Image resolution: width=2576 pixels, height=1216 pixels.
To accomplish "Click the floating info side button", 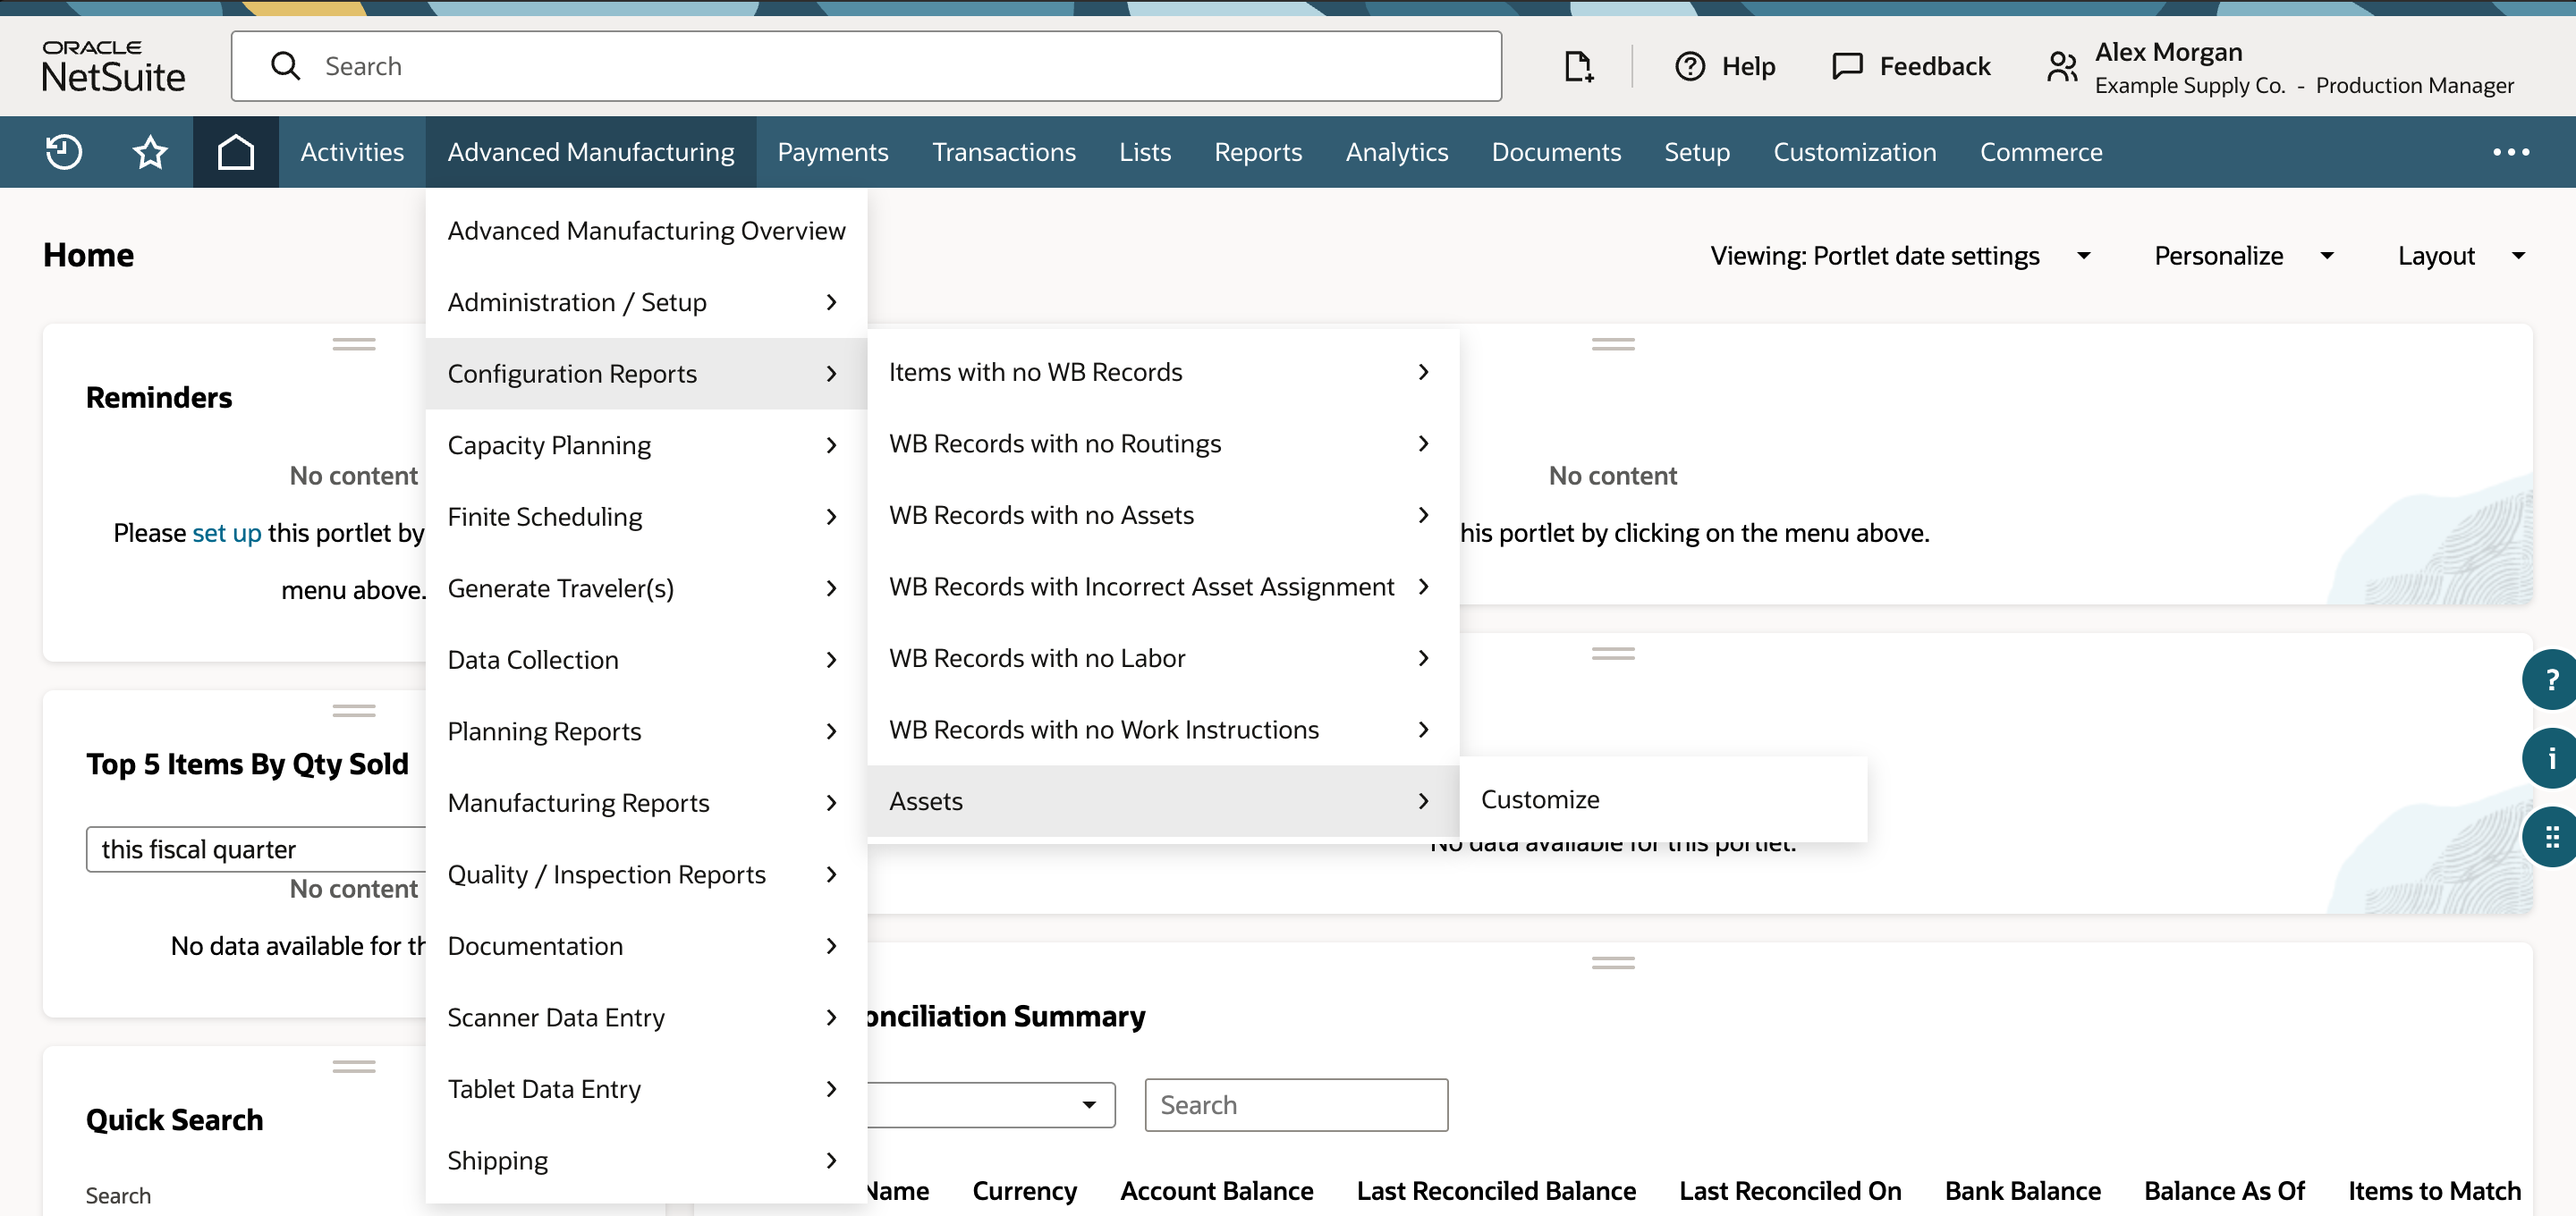I will point(2550,758).
